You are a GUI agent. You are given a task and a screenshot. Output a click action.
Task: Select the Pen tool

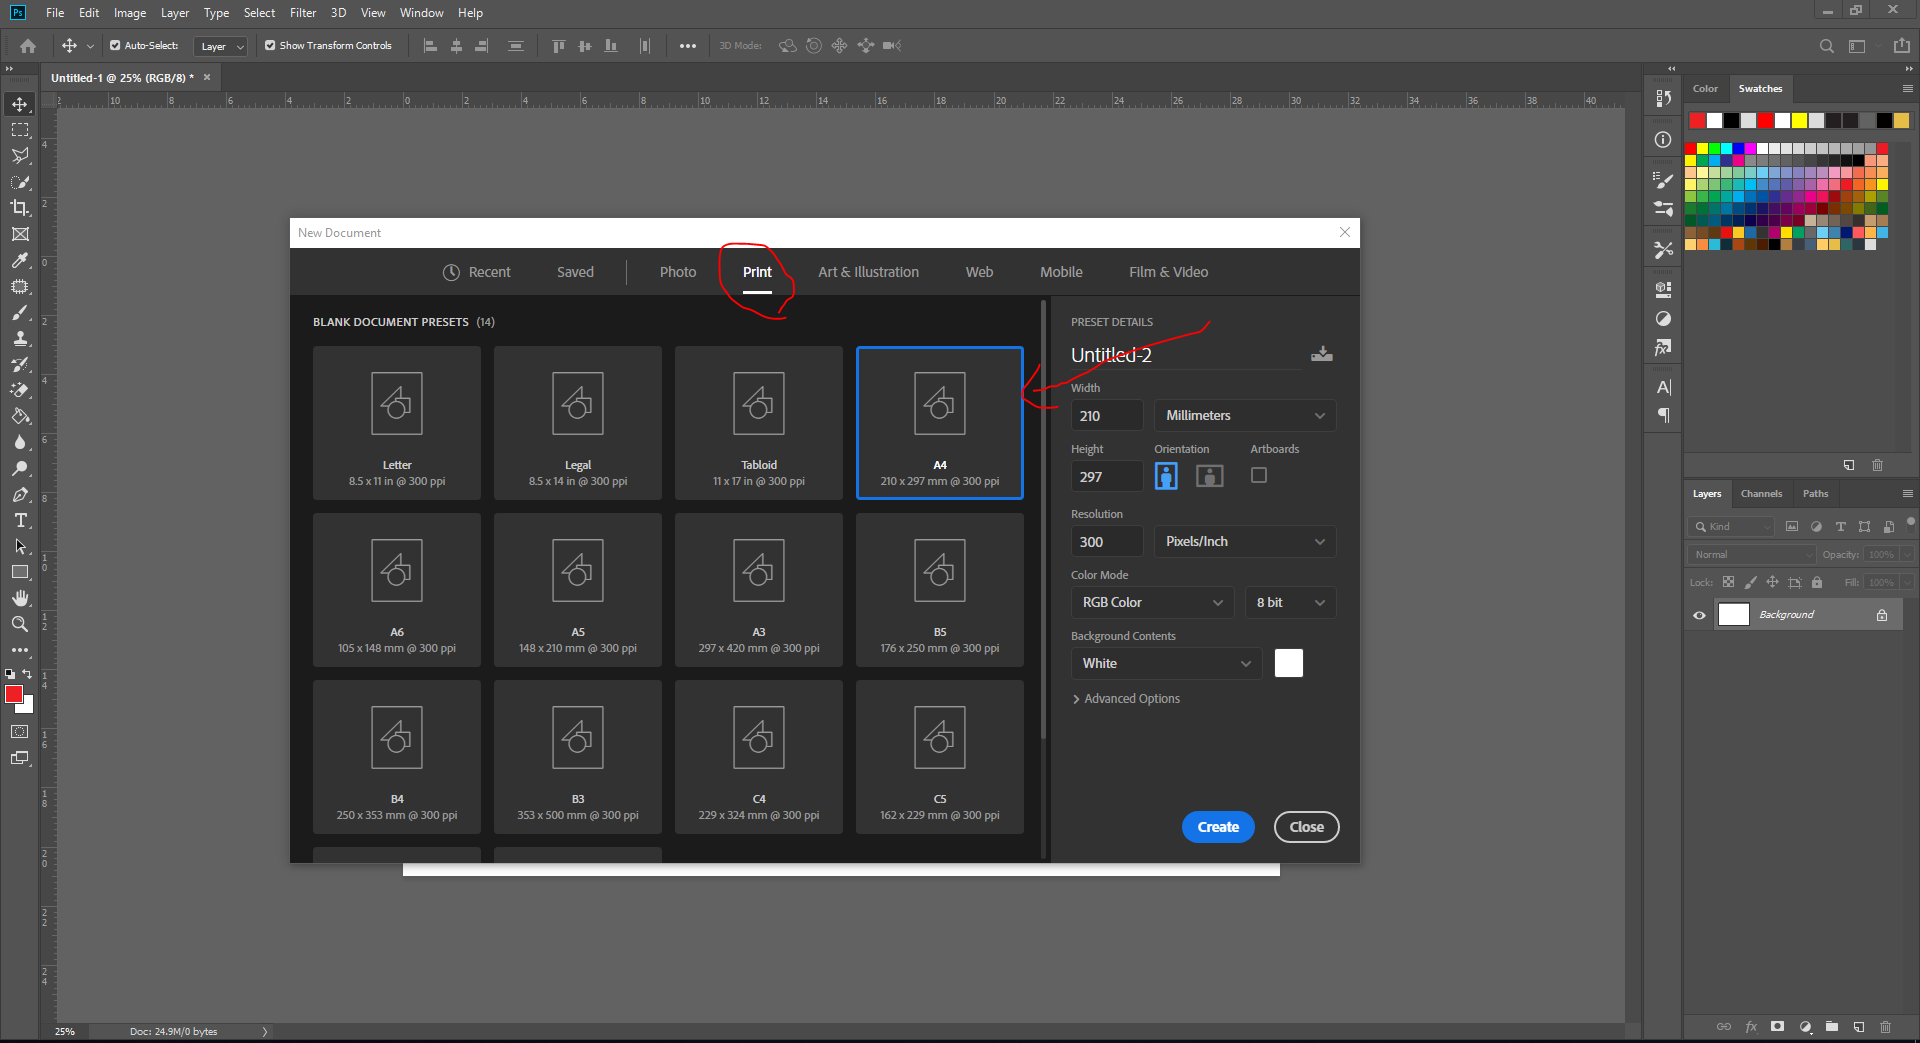(20, 494)
